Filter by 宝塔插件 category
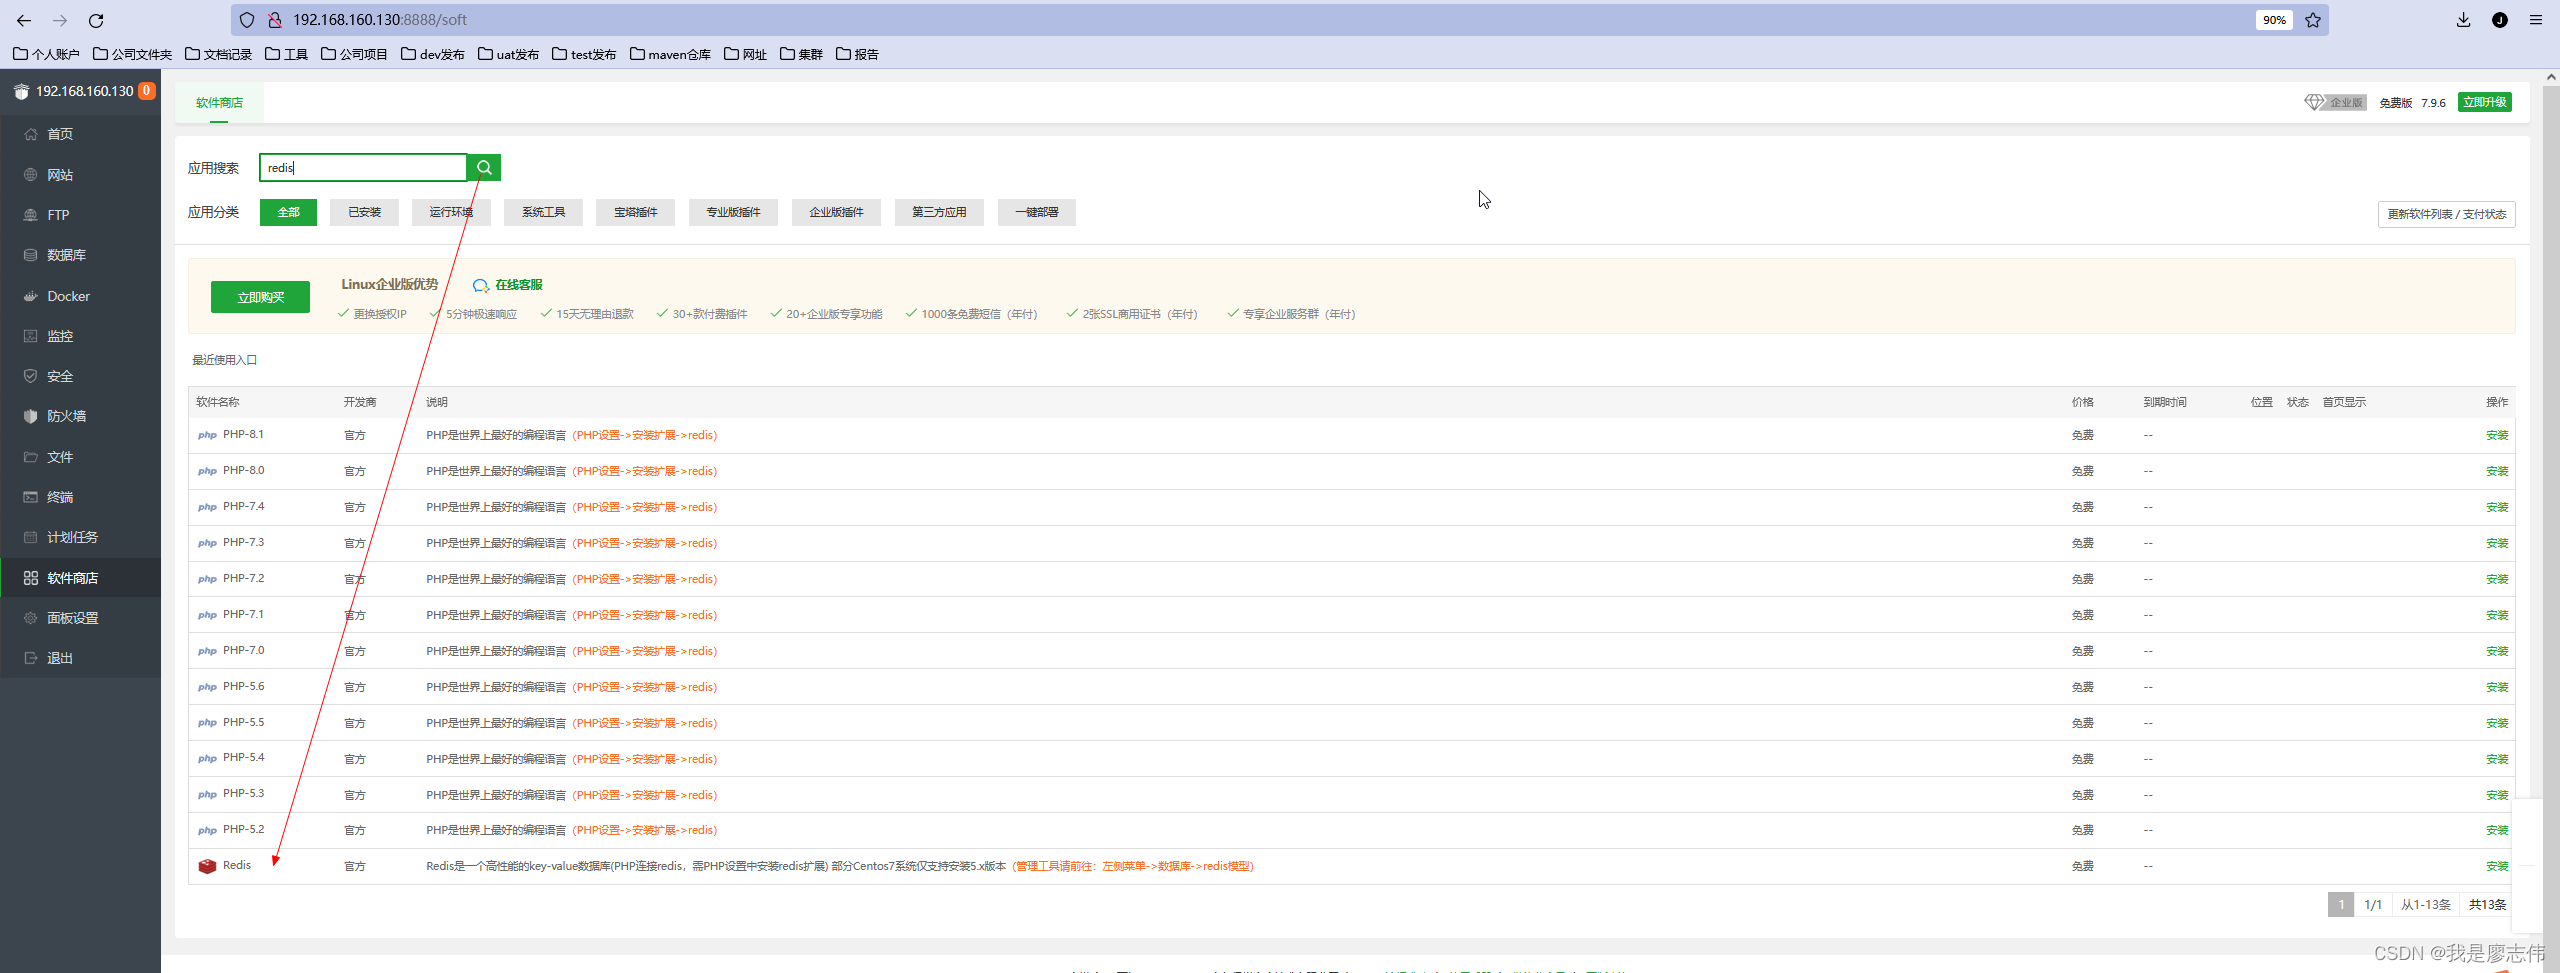2560x973 pixels. coord(635,212)
